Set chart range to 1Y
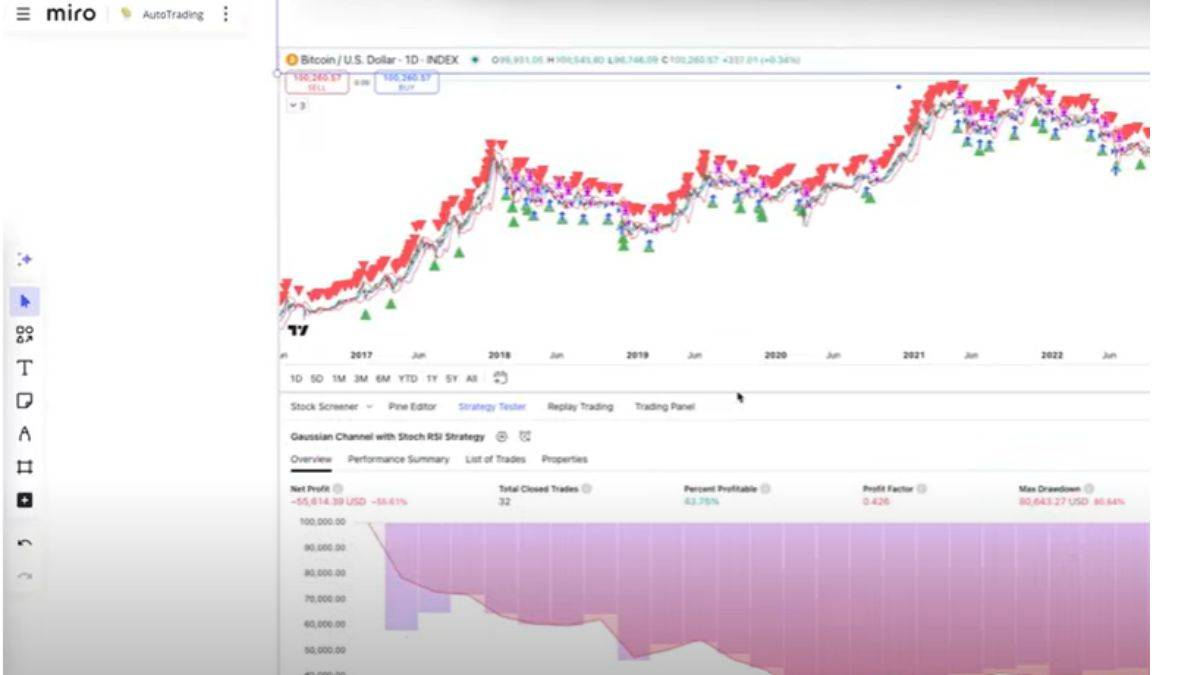The width and height of the screenshot is (1200, 675). coord(432,379)
